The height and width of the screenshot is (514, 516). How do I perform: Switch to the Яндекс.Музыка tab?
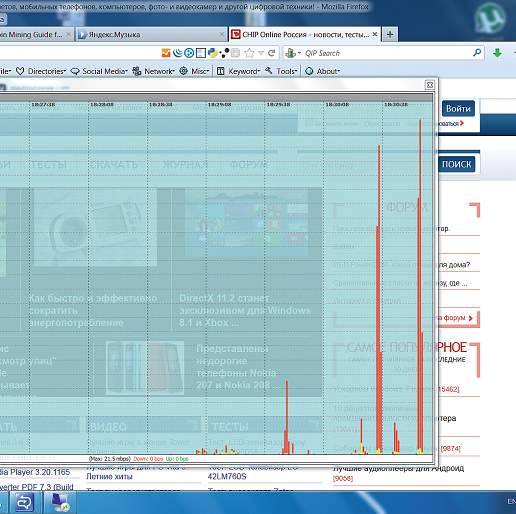[x=151, y=34]
